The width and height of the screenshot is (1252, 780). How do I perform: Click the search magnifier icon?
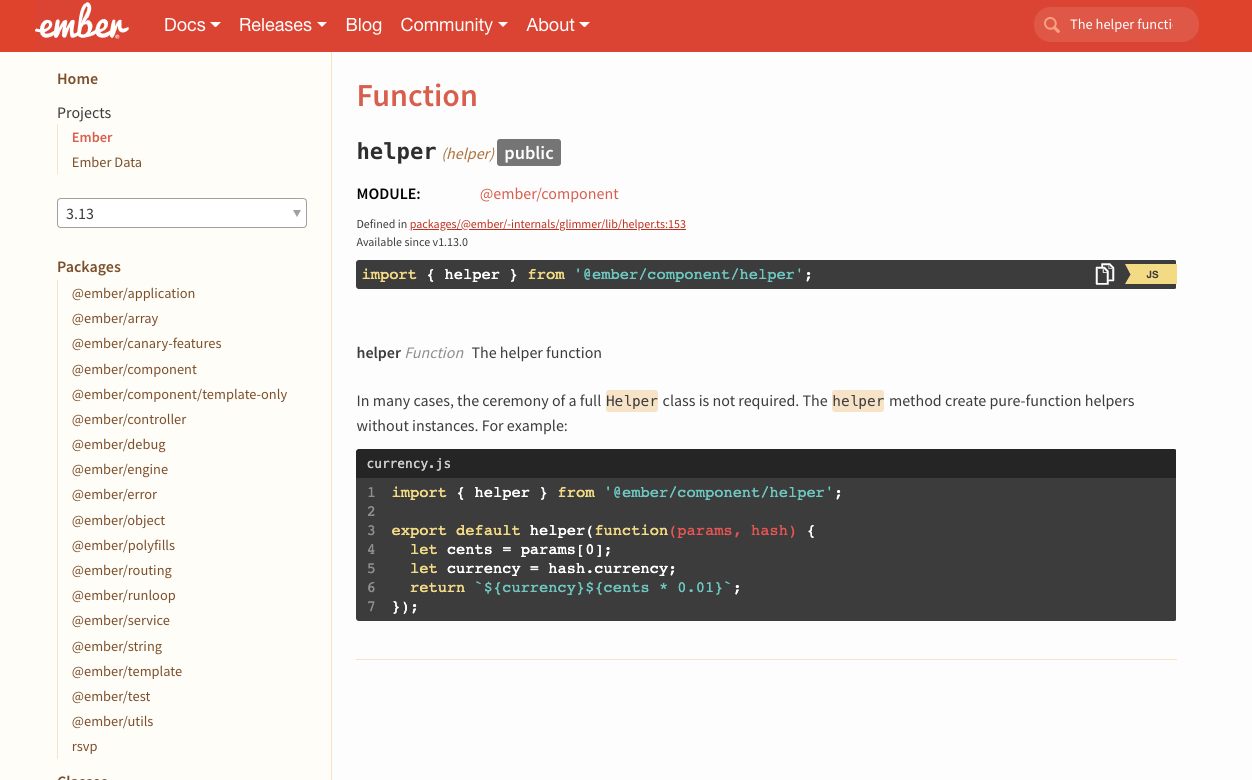1051,25
